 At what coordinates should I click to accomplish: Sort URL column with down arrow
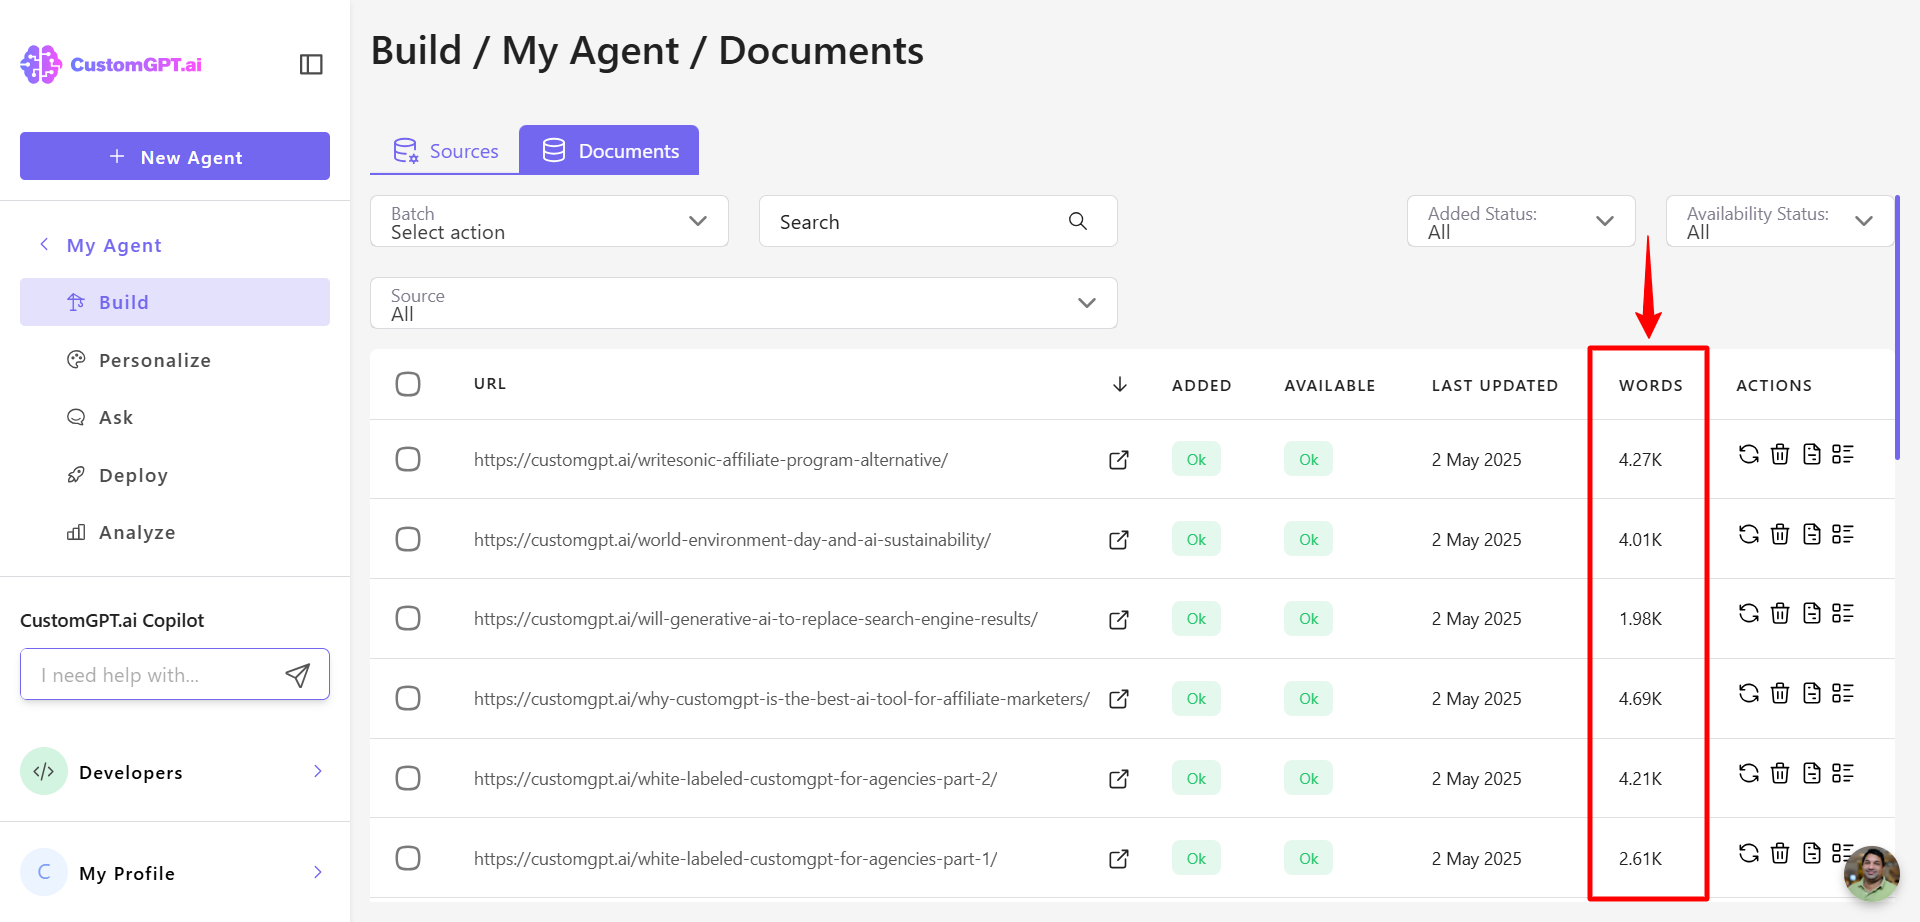(x=1120, y=384)
